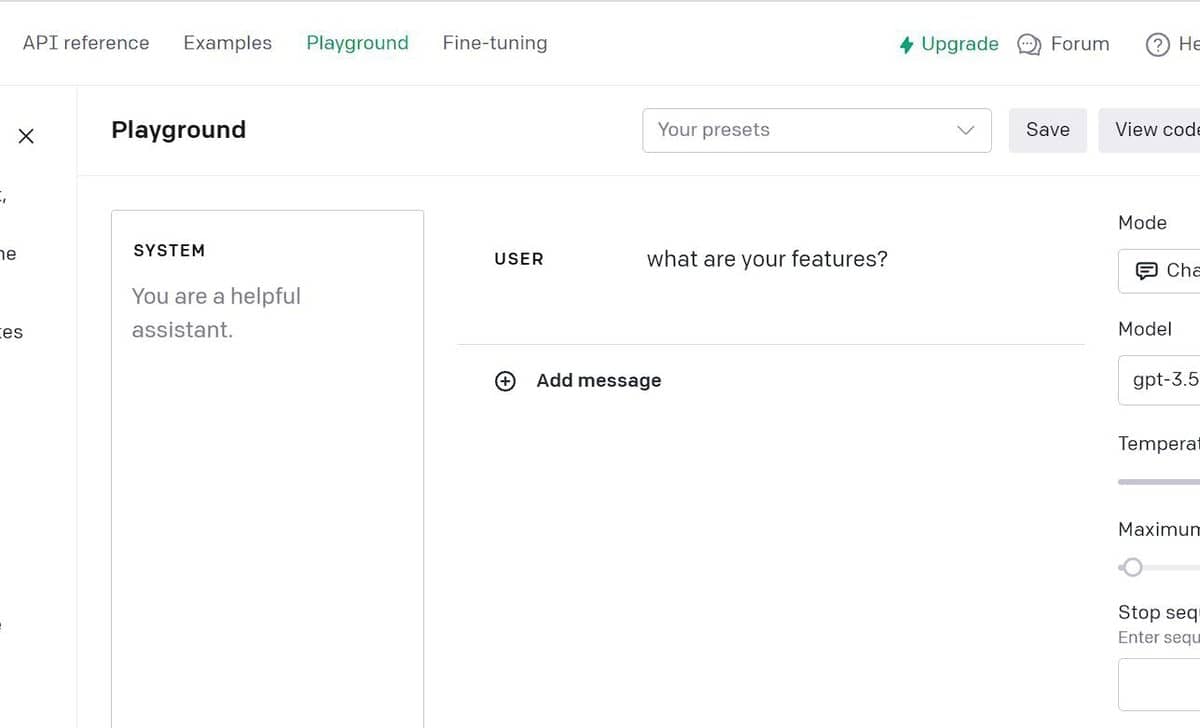
Task: Toggle the USER role label
Action: point(518,259)
